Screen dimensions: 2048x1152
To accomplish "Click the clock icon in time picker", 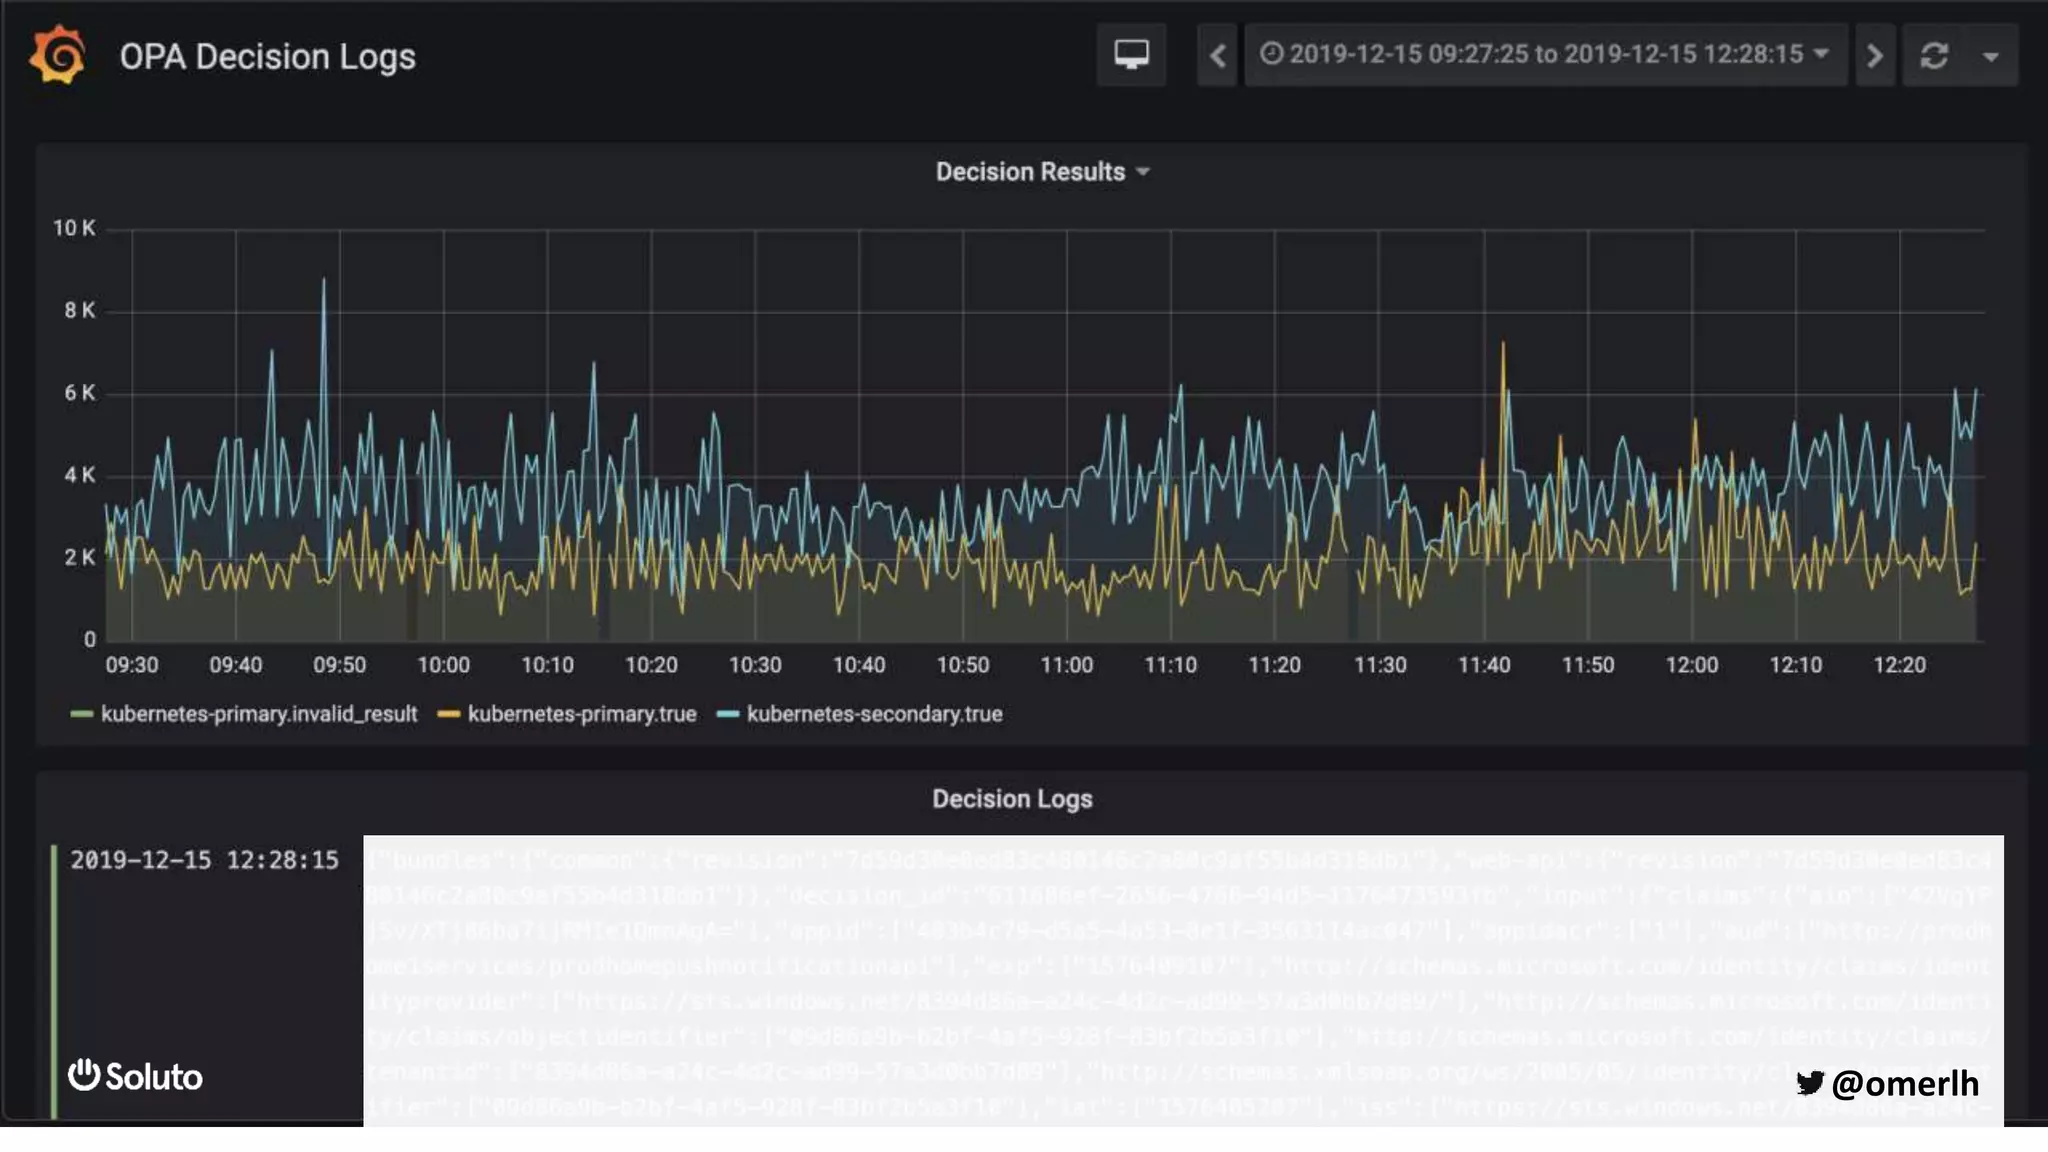I will coord(1270,54).
